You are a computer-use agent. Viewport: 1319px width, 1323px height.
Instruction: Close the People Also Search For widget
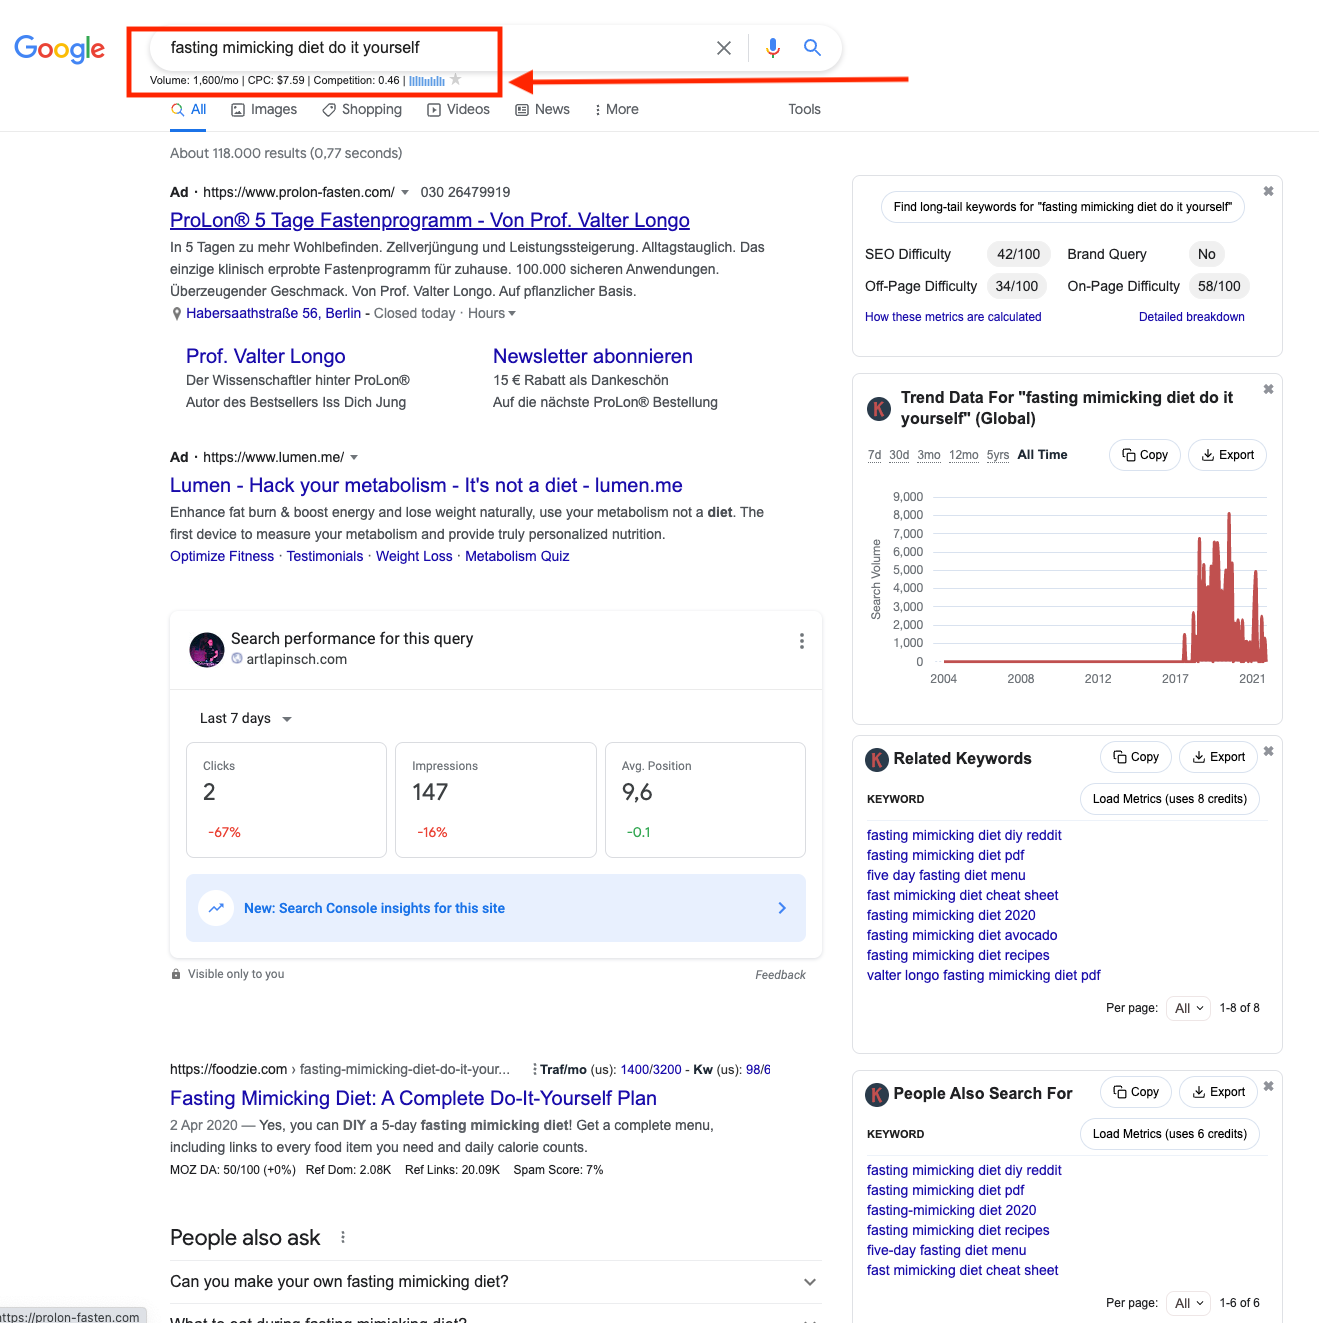1268,1086
